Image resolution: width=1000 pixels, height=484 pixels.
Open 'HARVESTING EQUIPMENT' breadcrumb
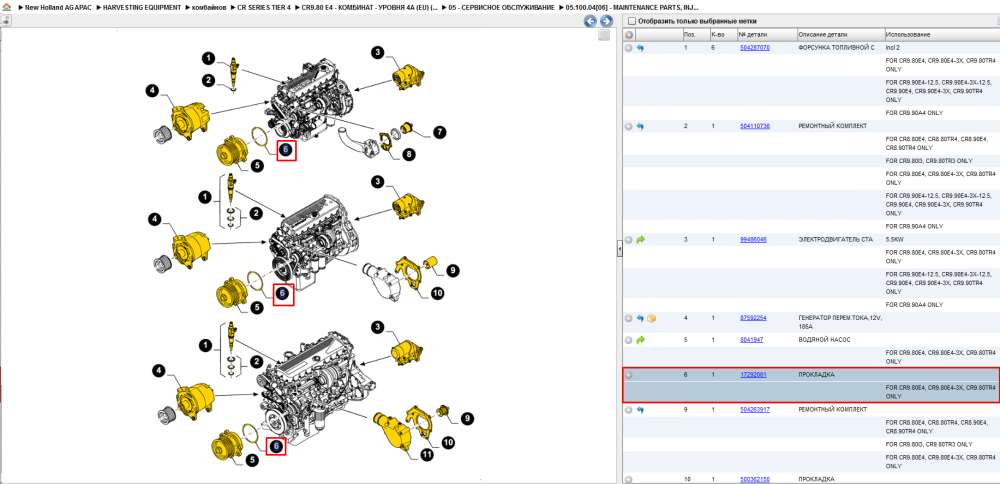140,6
